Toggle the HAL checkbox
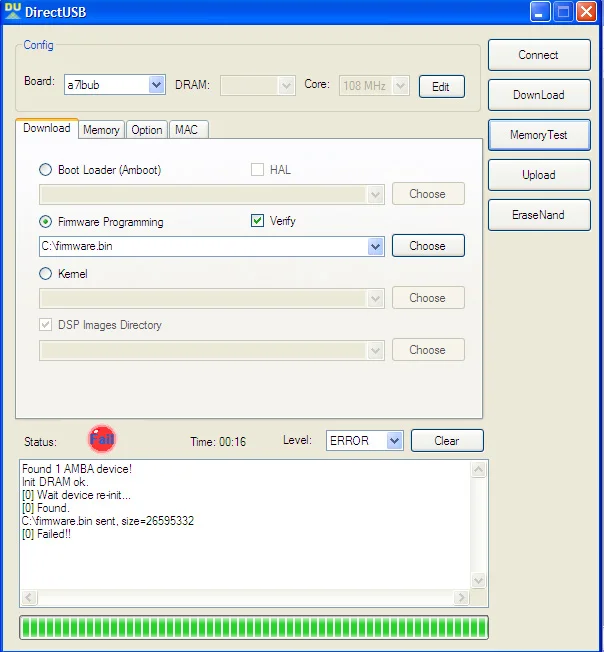 pyautogui.click(x=257, y=170)
